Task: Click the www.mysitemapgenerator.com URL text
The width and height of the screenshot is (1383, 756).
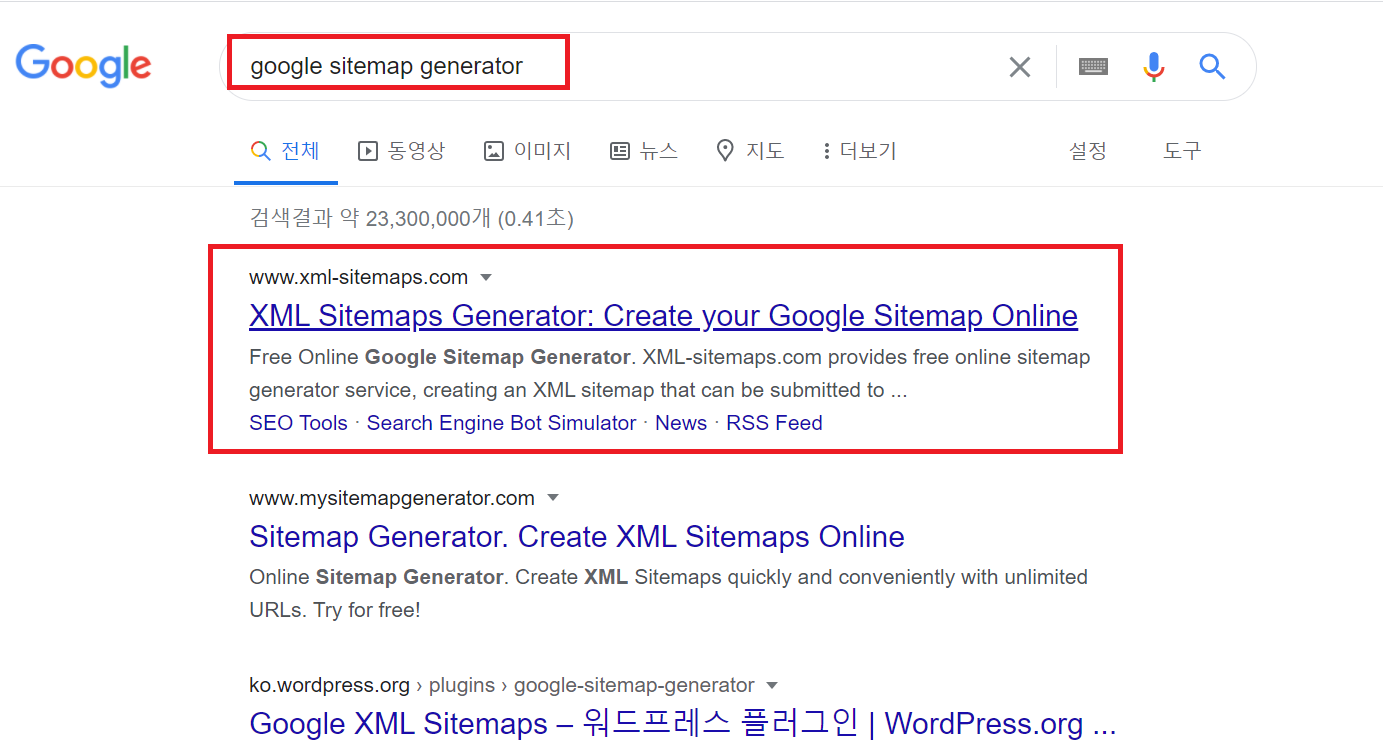Action: tap(392, 498)
